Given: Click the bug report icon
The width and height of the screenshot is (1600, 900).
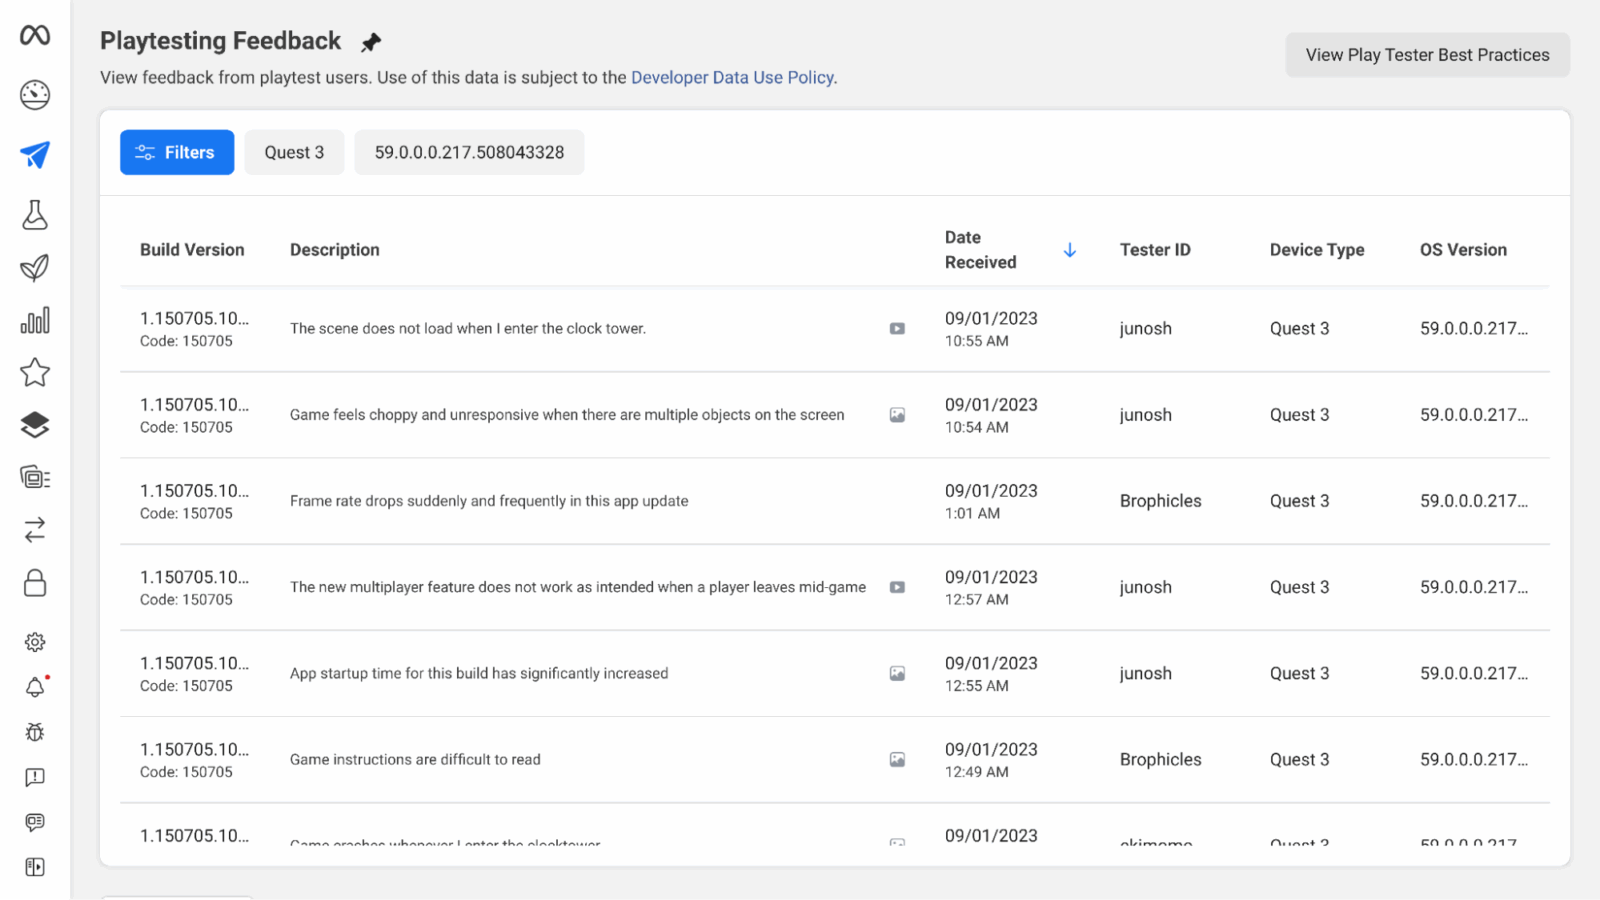Looking at the screenshot, I should pos(35,732).
